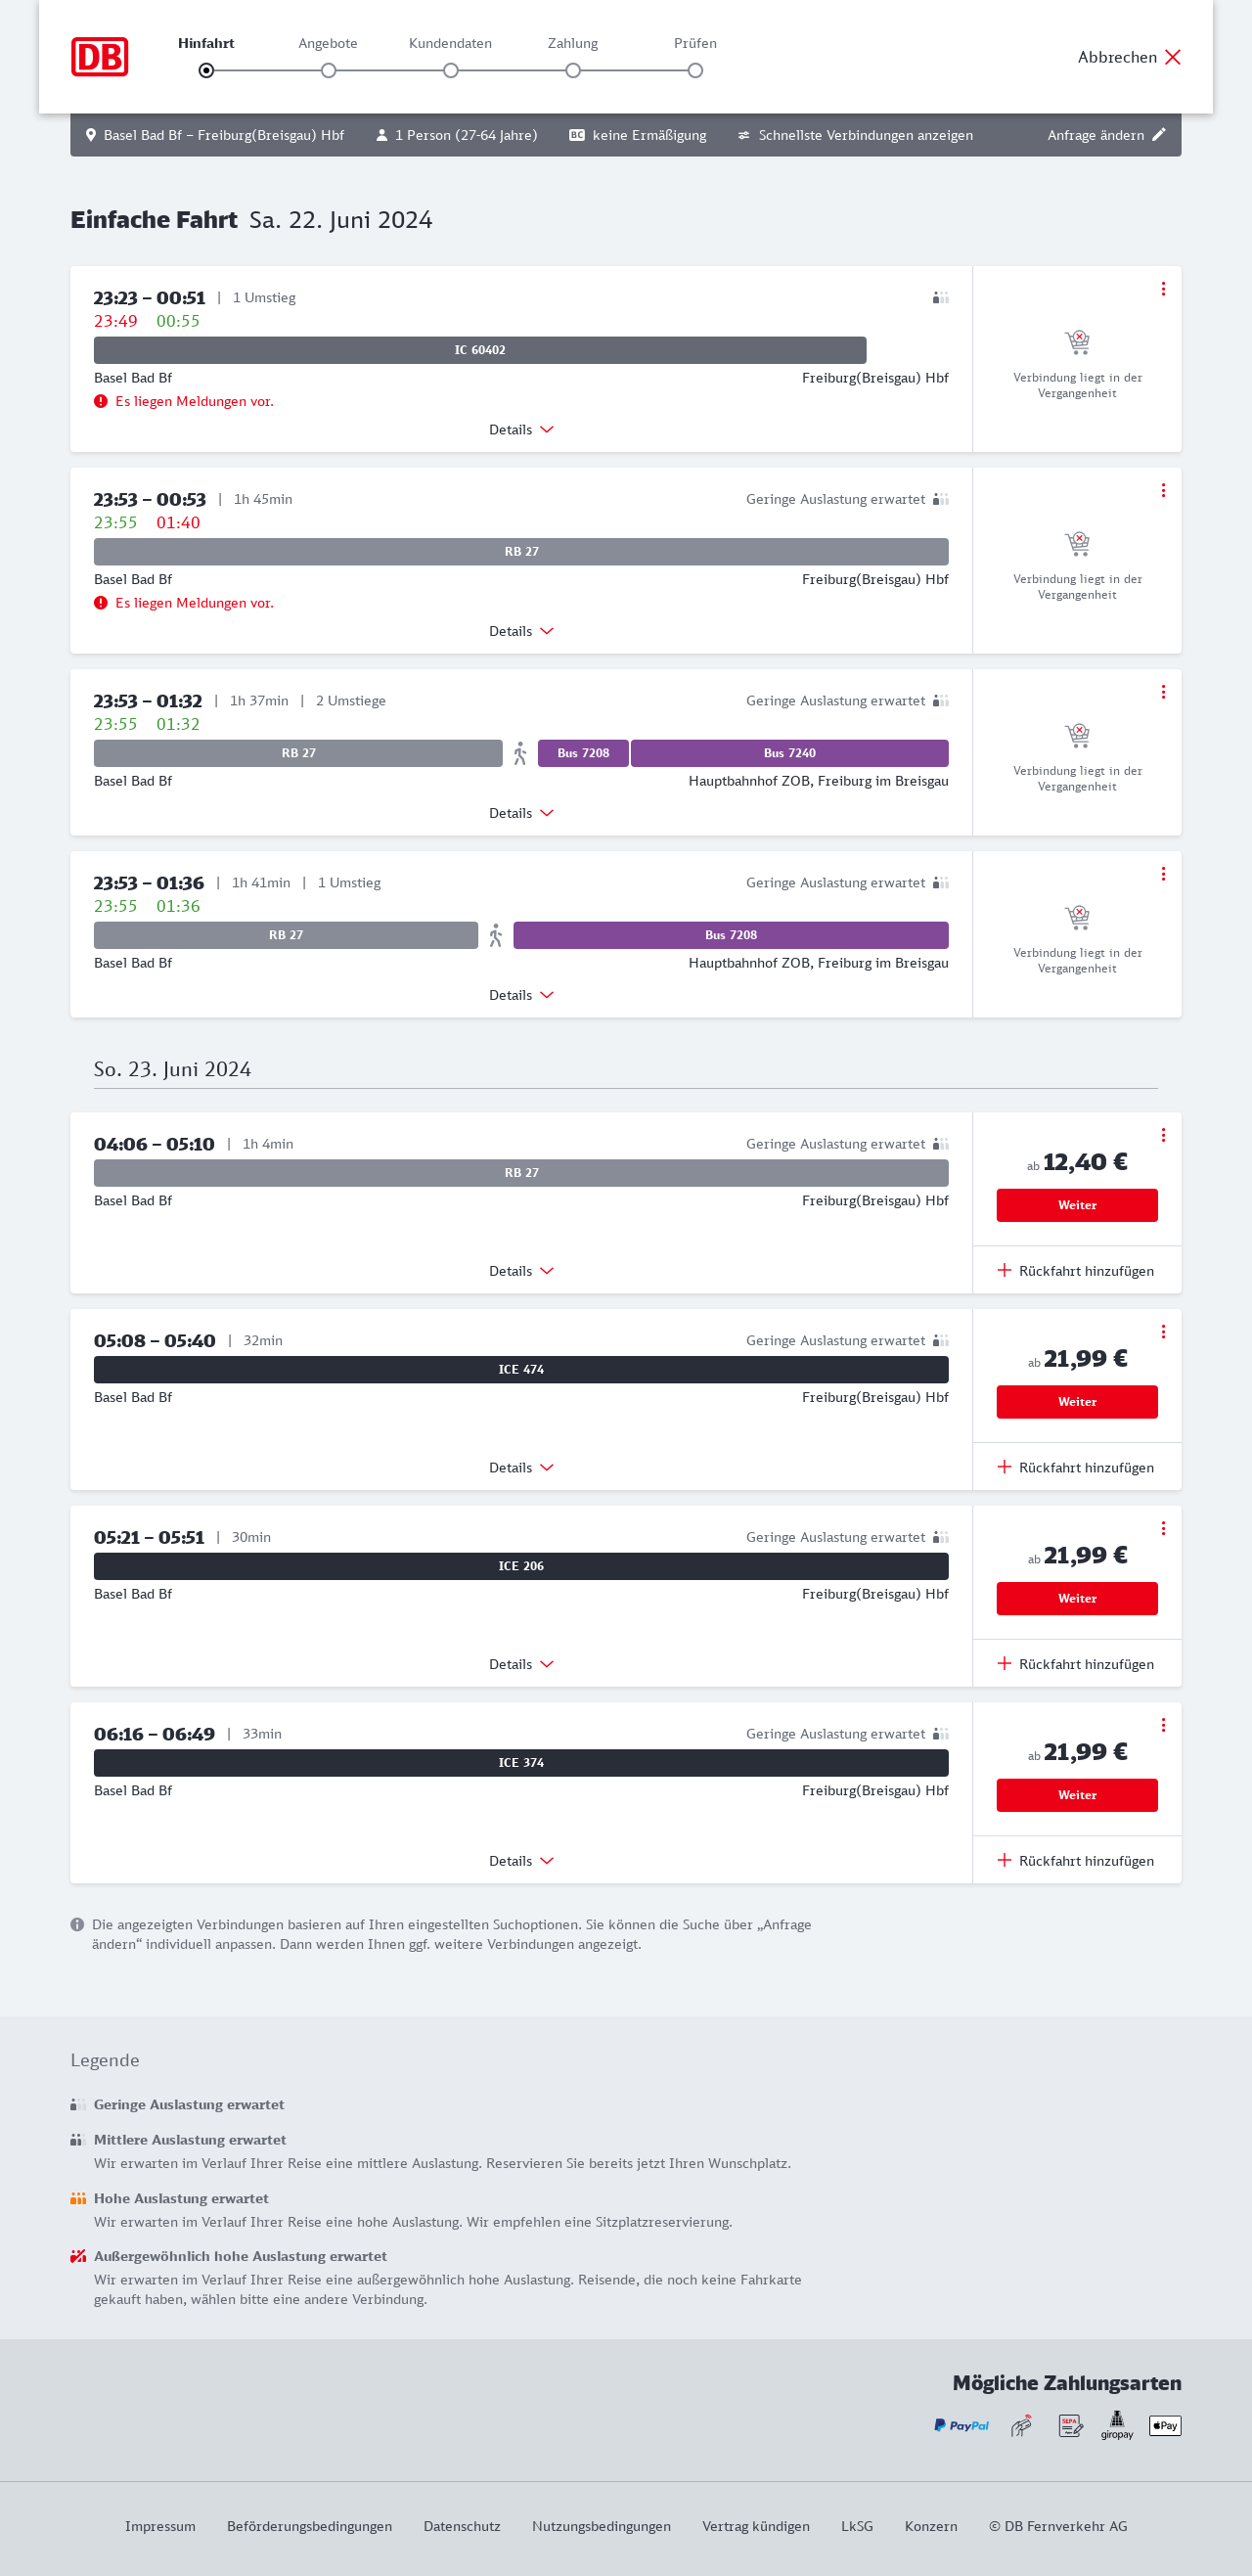Click the ICE 474 train segment bar

tap(521, 1369)
